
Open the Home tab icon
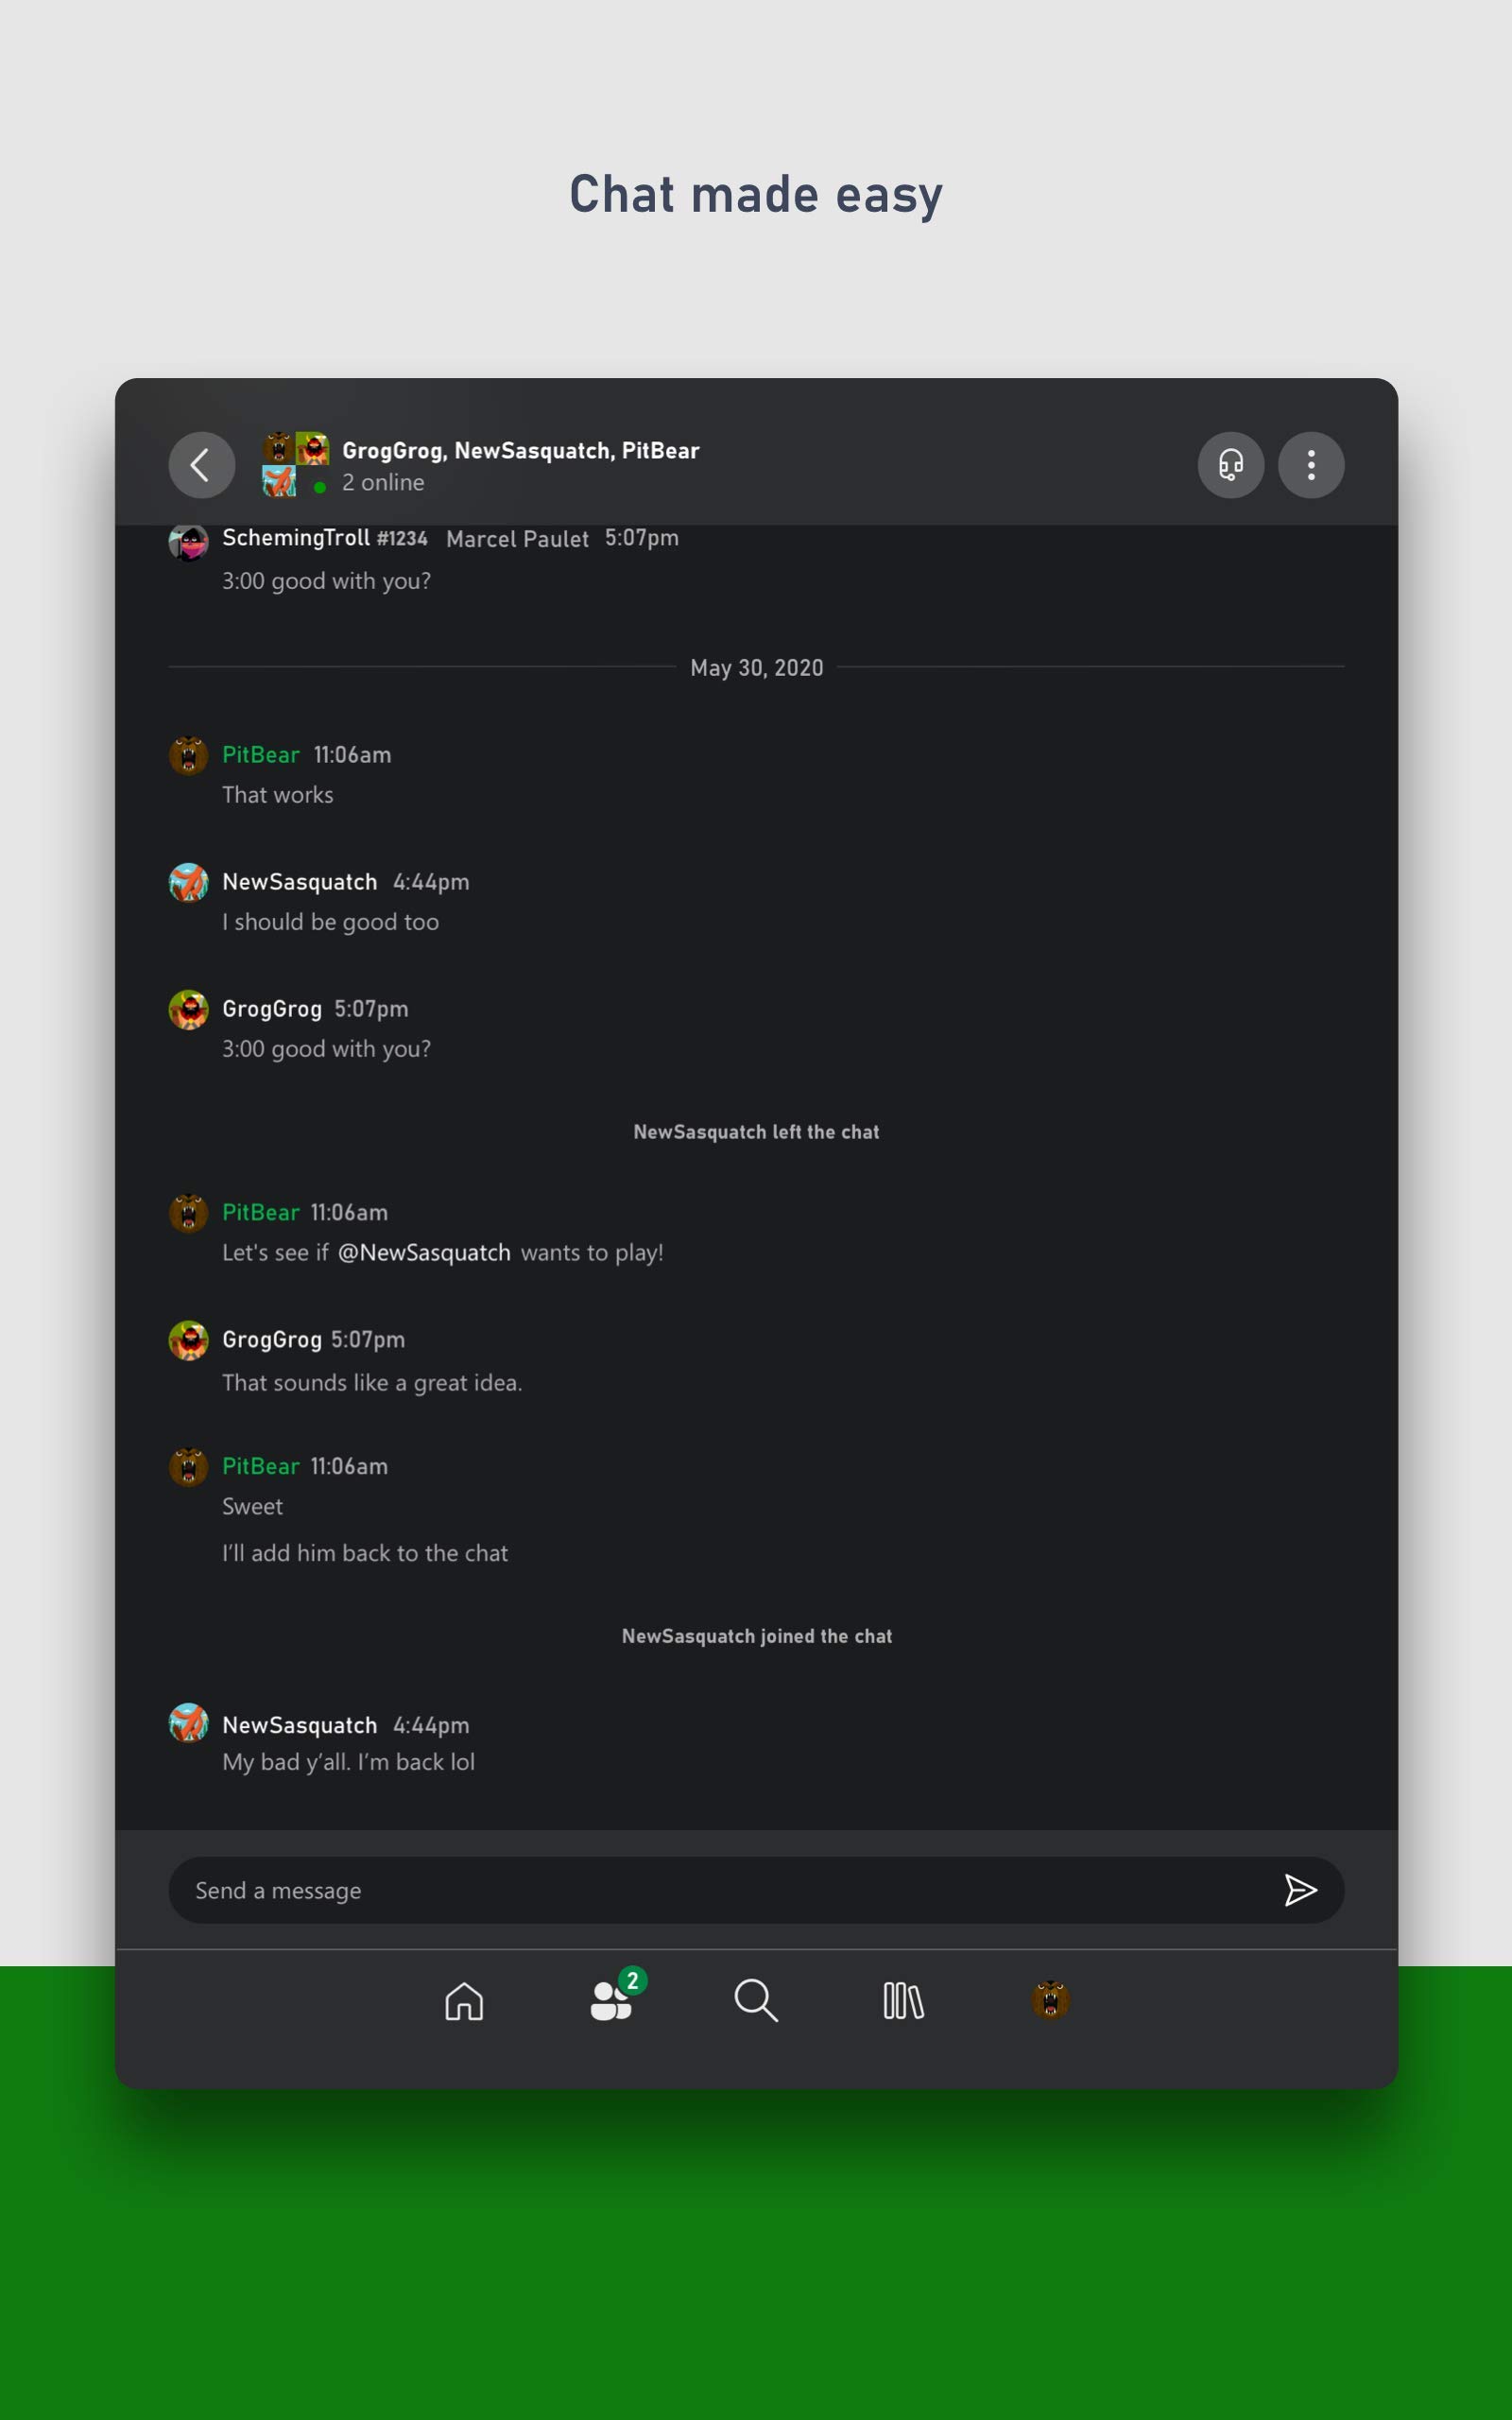point(464,2000)
